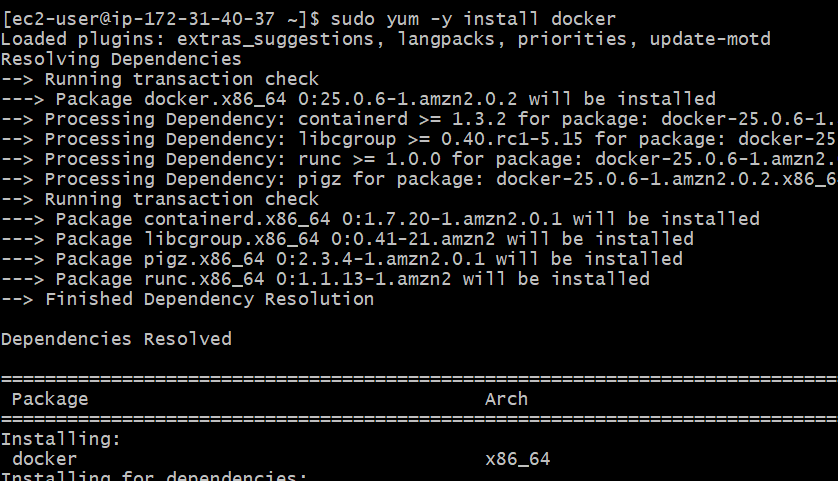
Task: Click the Resolving Dependencies line
Action: 121,59
